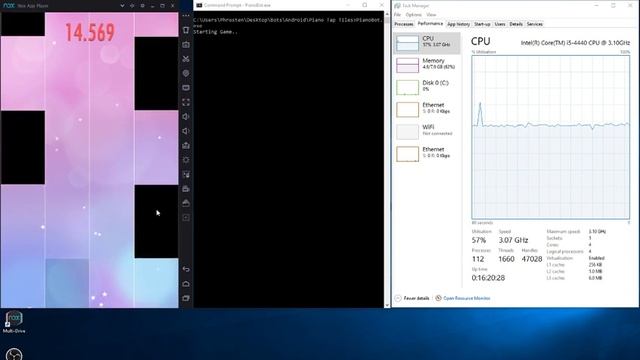Screen dimensions: 640x360
Task: Tap the black tile under the mouse cursor
Action: (x=156, y=221)
